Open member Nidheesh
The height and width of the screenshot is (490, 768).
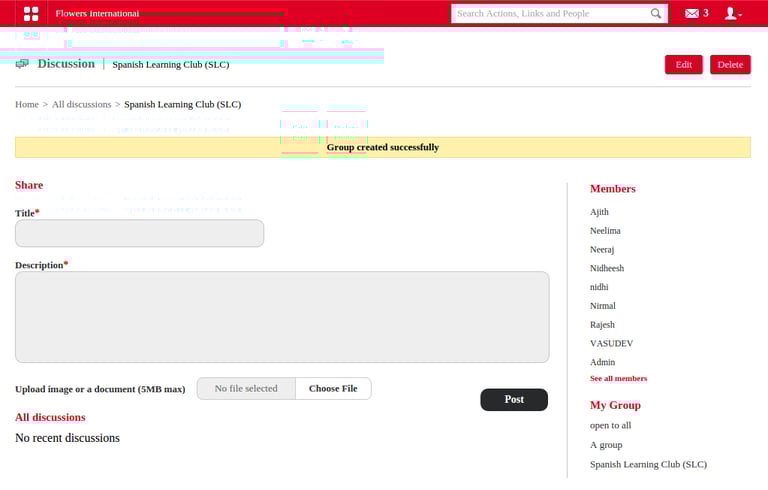click(607, 269)
